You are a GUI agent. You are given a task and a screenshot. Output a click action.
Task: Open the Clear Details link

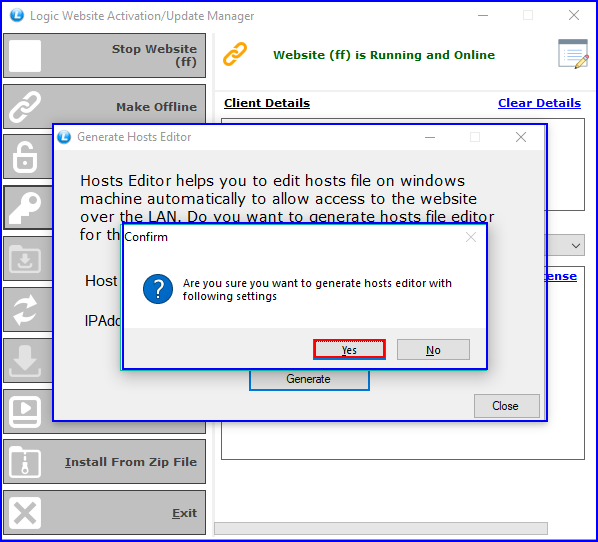(x=539, y=103)
